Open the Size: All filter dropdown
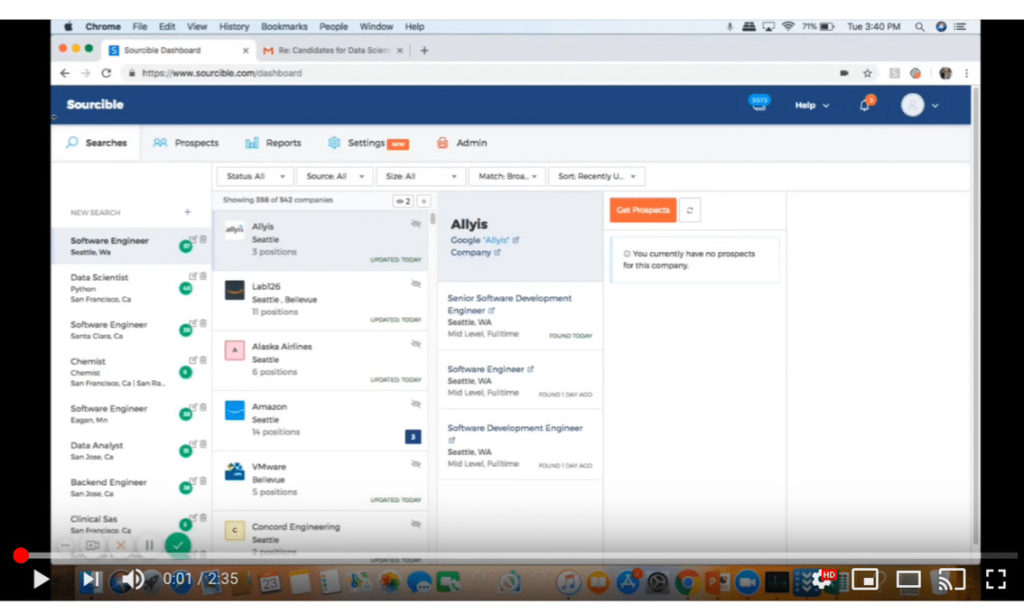 (421, 176)
